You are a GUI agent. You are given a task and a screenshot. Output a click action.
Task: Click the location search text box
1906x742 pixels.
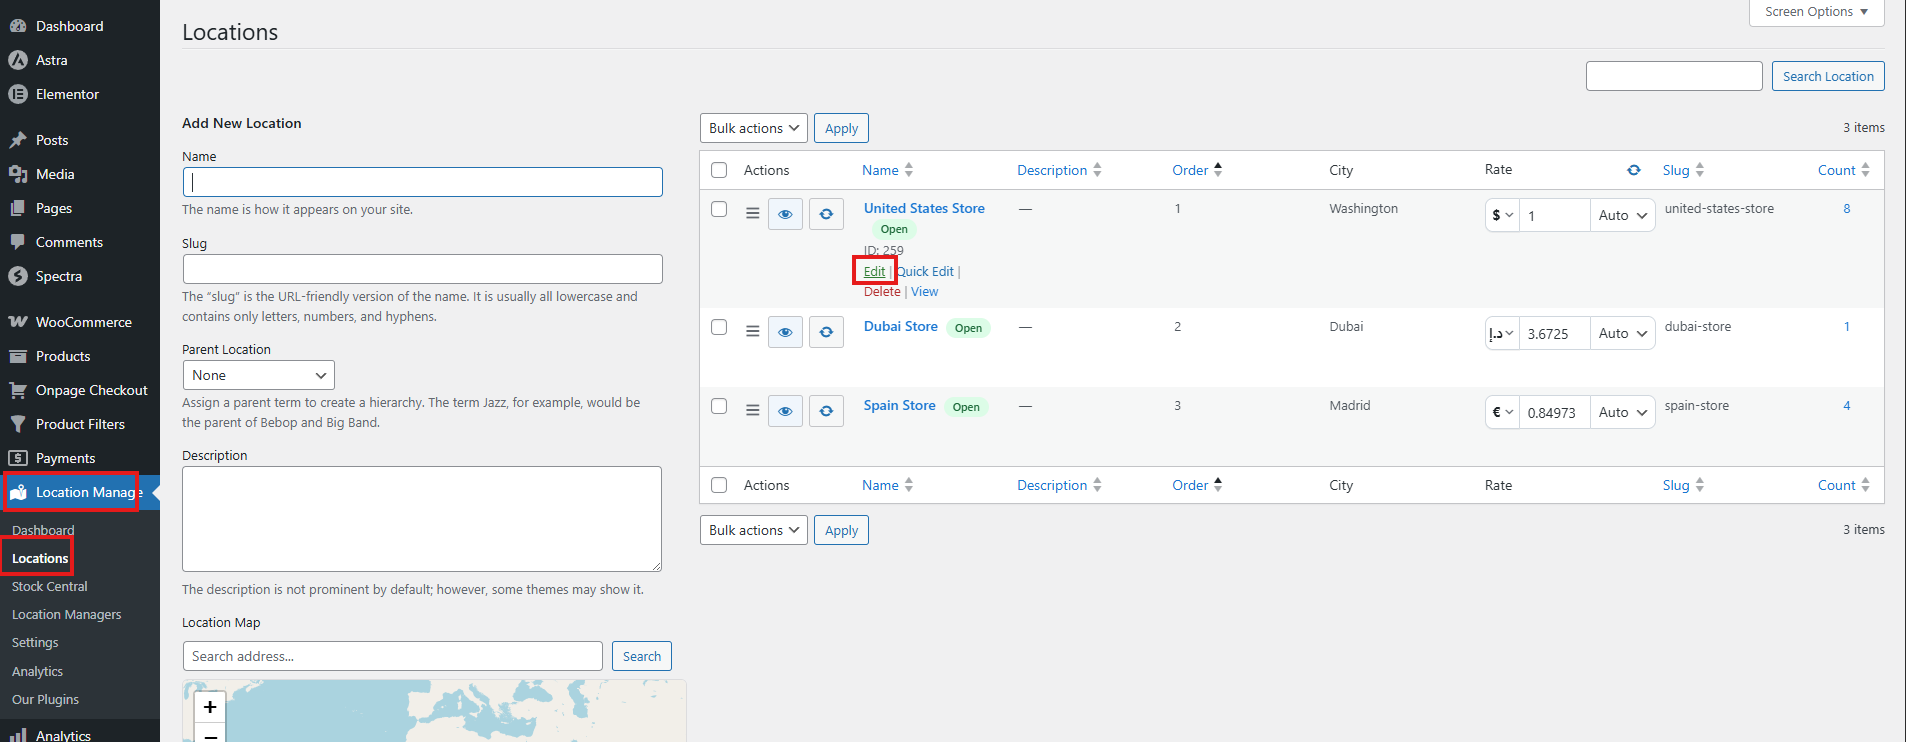pos(1674,76)
